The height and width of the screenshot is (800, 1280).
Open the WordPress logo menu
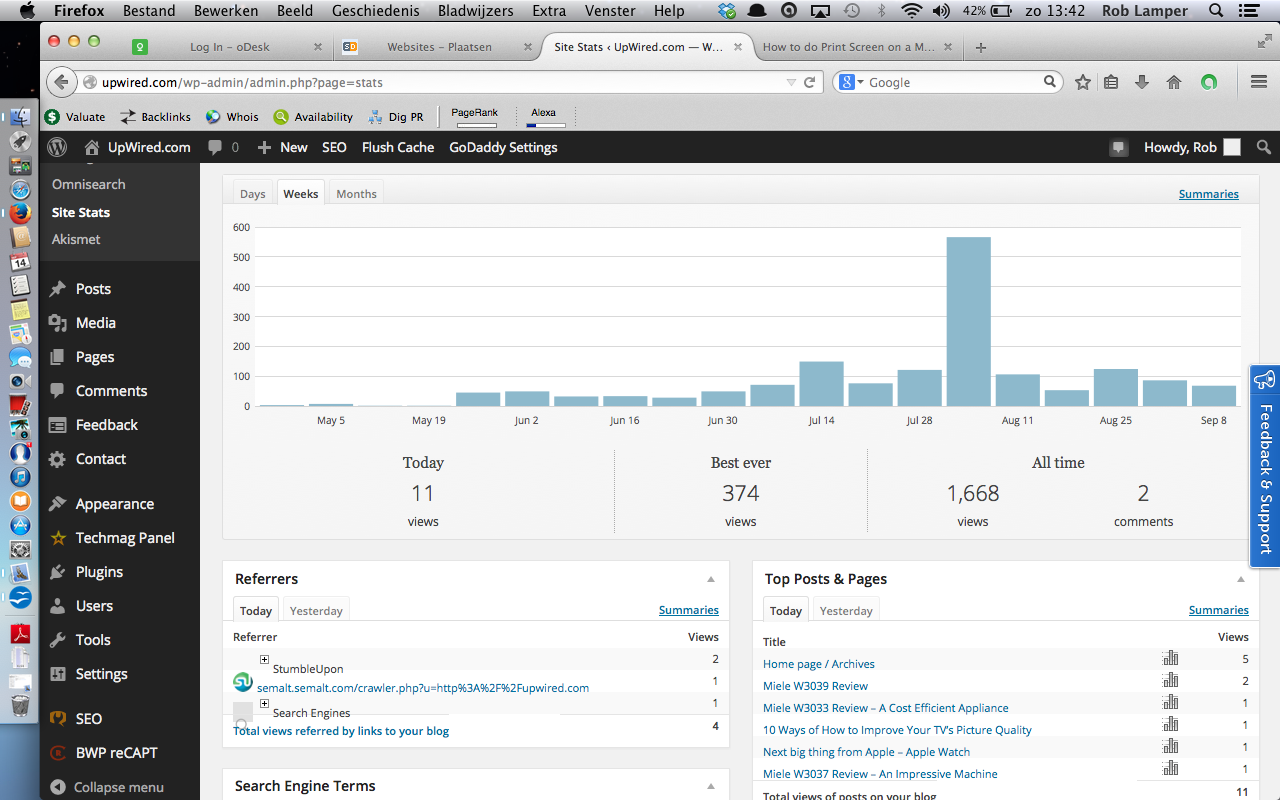pos(58,147)
